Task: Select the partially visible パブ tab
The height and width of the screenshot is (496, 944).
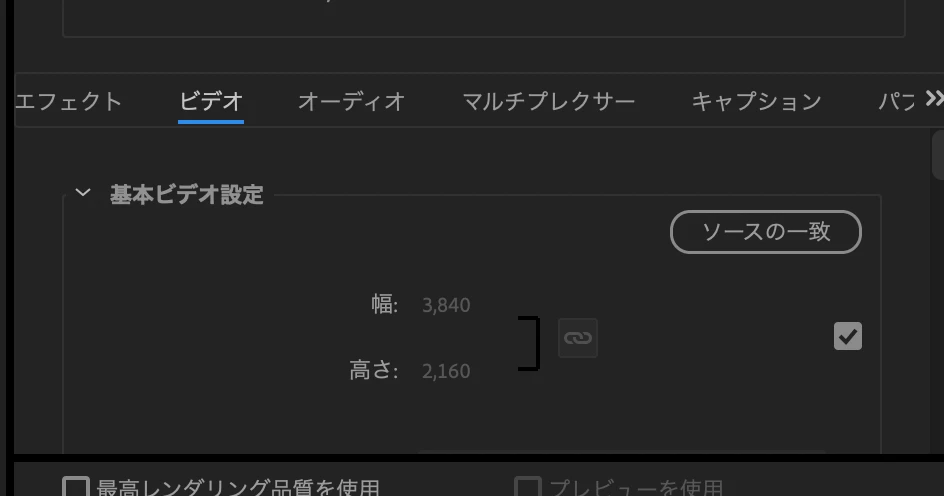Action: tap(896, 101)
